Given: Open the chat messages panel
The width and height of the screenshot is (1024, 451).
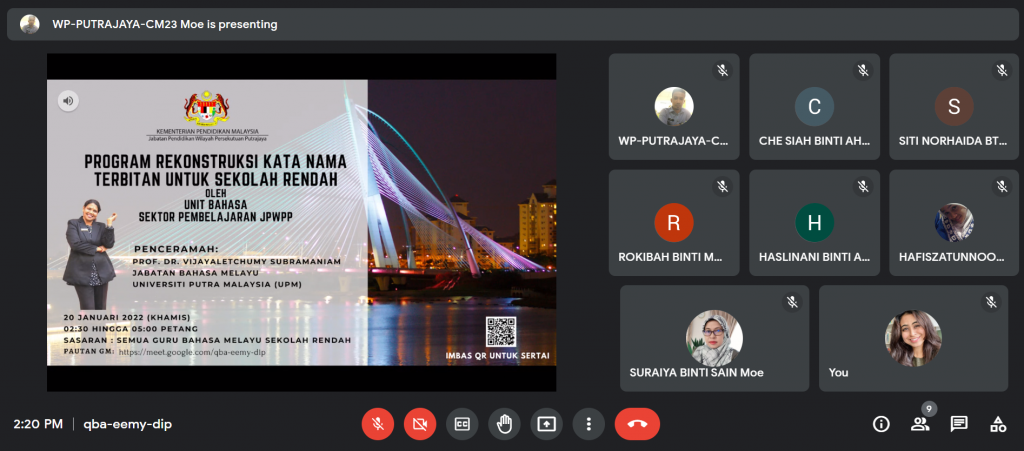Looking at the screenshot, I should 959,424.
